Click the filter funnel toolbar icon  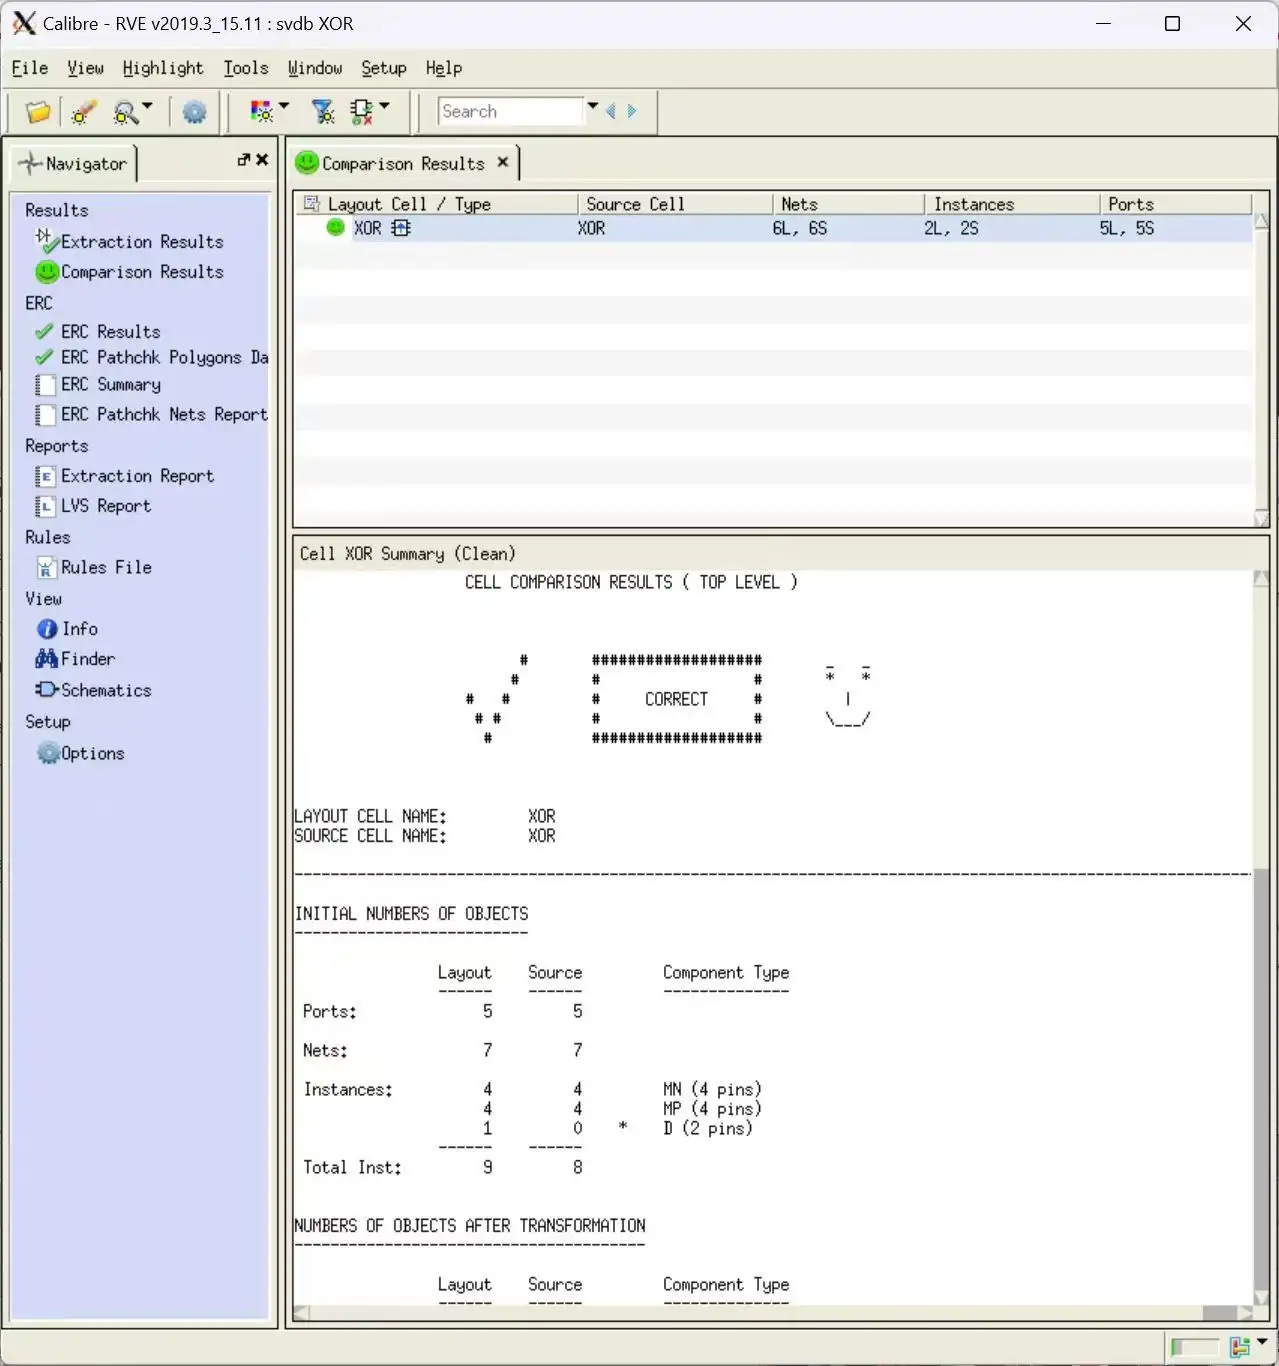pyautogui.click(x=323, y=112)
